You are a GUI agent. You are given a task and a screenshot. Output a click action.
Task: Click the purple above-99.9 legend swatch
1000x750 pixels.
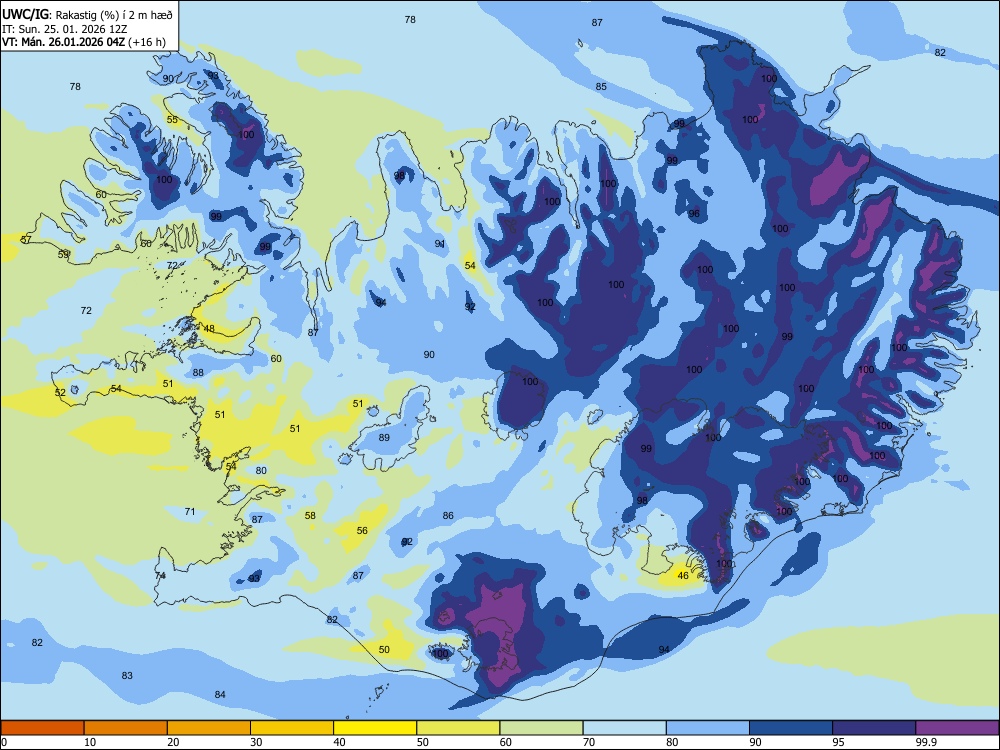tap(957, 728)
